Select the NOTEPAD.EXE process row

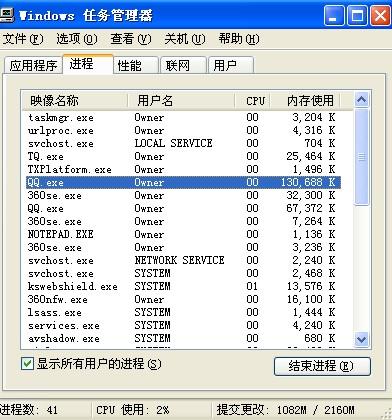[183, 234]
